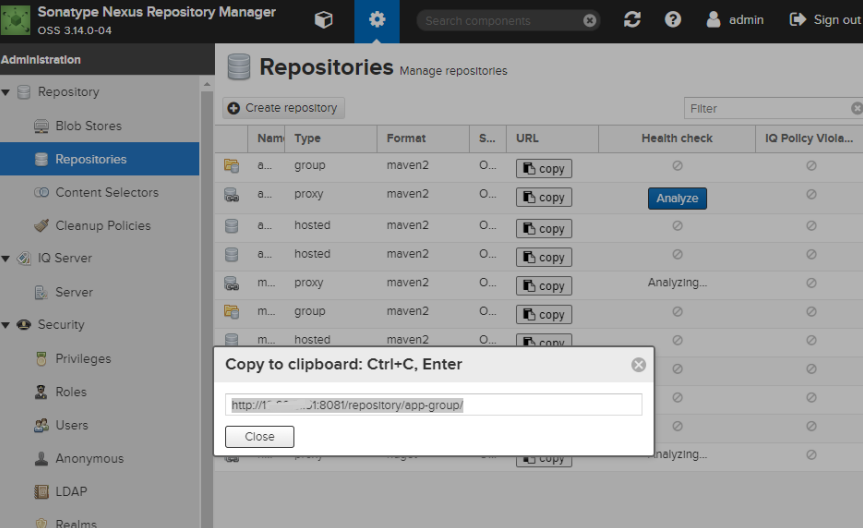Click the Create repository button
Screen dimensions: 863x528
pyautogui.click(x=284, y=108)
